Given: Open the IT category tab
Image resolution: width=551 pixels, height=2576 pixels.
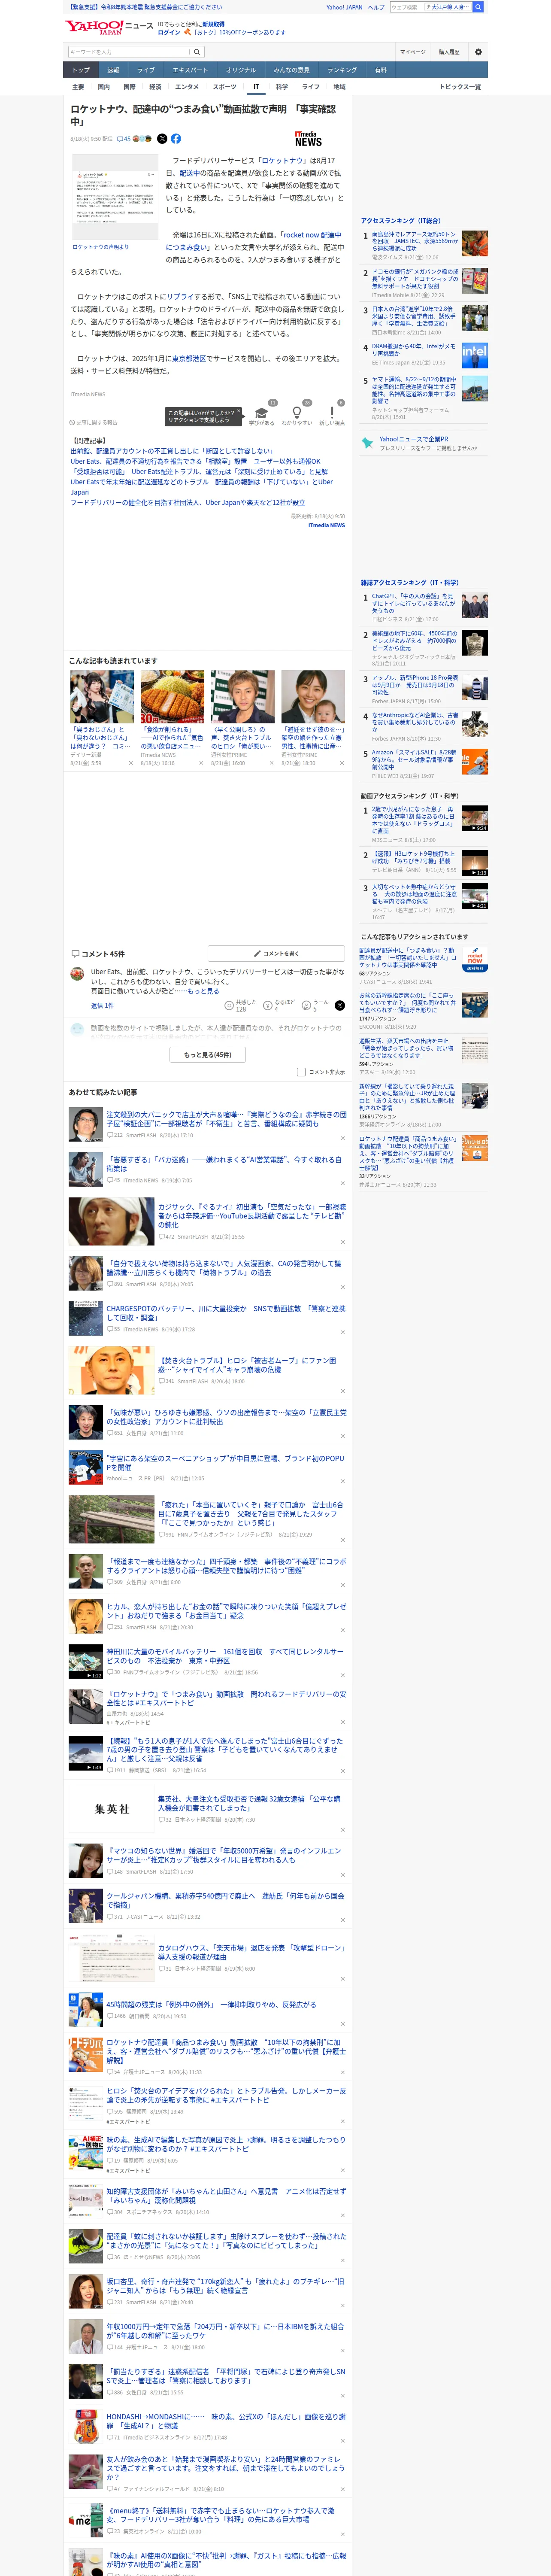Looking at the screenshot, I should pyautogui.click(x=256, y=87).
